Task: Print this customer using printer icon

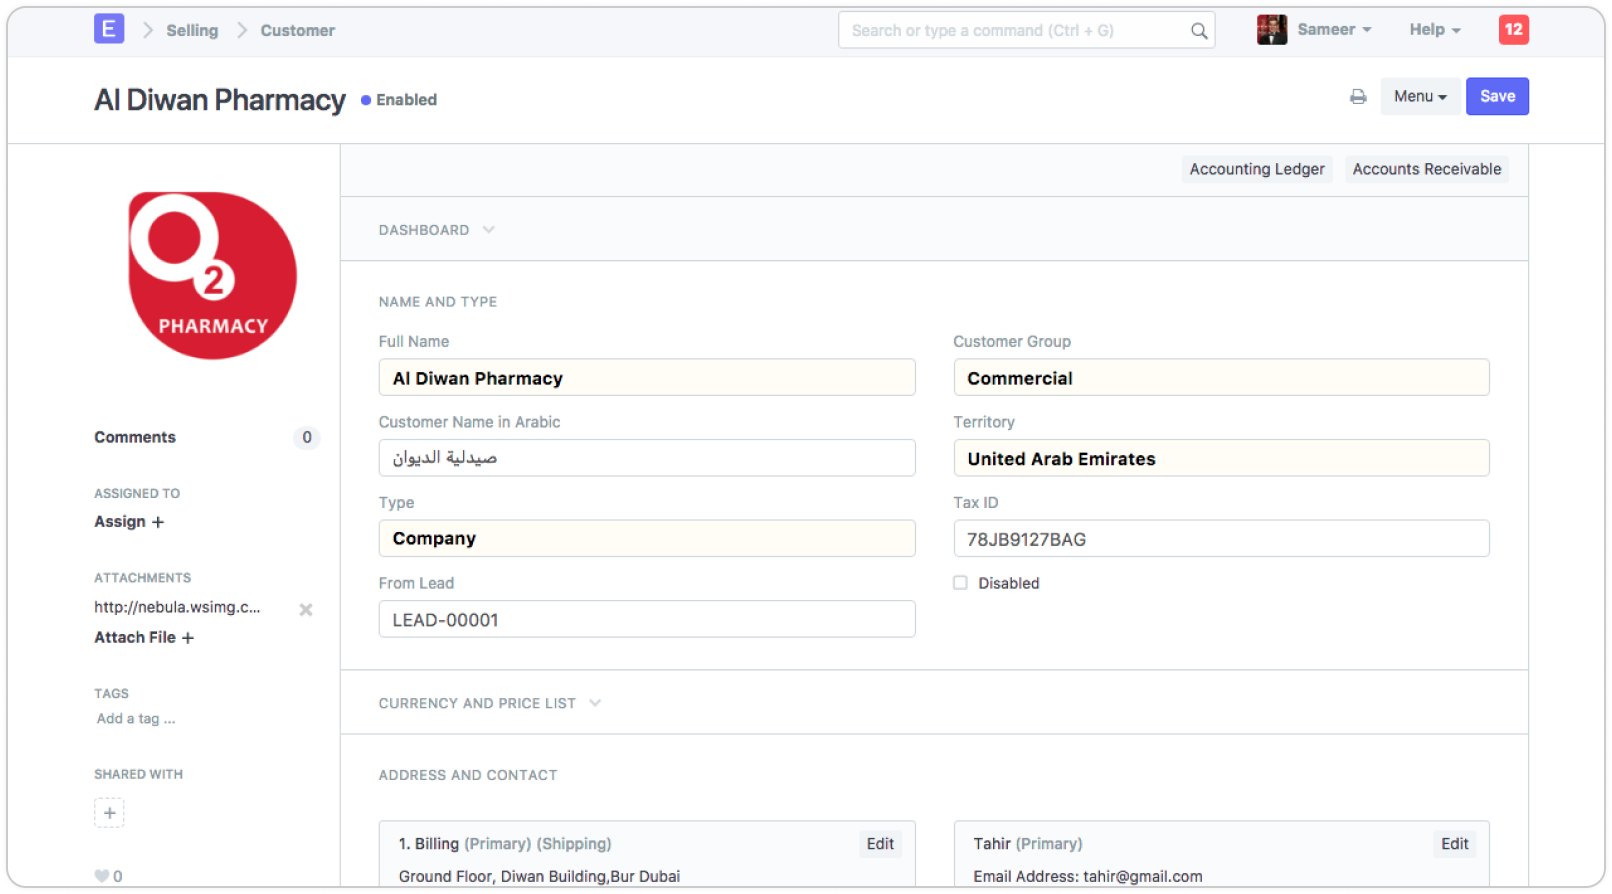Action: 1357,97
